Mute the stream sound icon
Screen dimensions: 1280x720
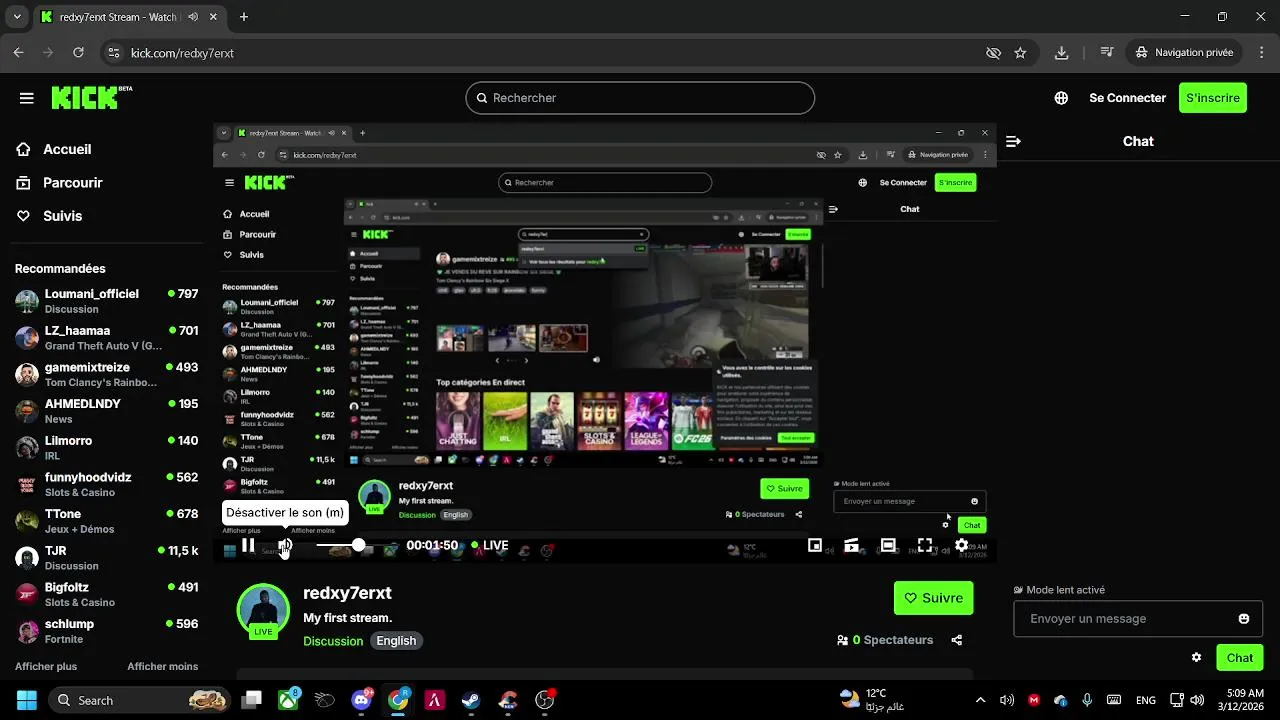(x=285, y=545)
